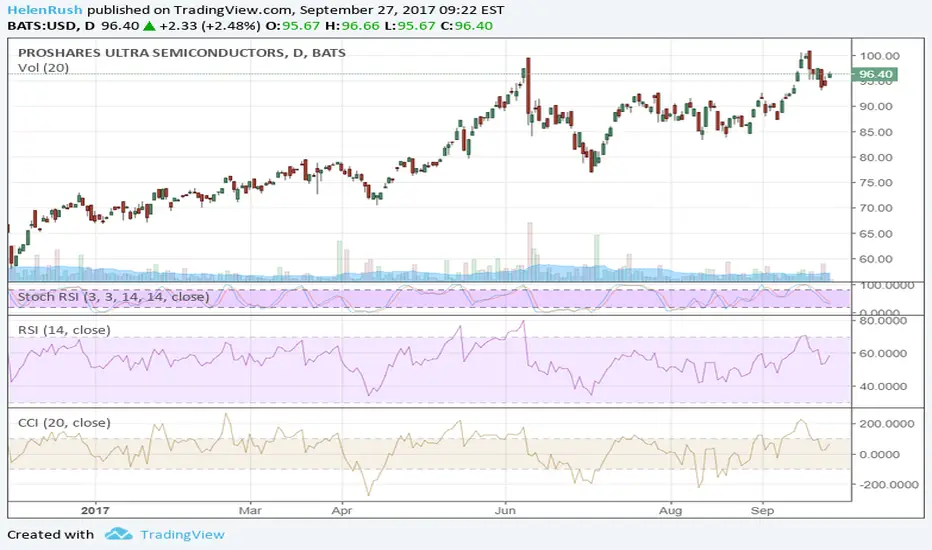Screen dimensions: 932x550
Task: Click the 100.00 price axis value
Action: tap(879, 56)
